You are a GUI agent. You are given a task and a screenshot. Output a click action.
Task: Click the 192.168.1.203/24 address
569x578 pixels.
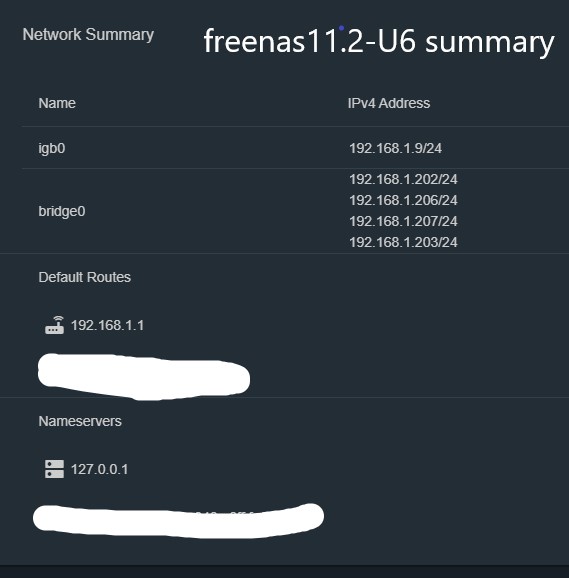403,242
